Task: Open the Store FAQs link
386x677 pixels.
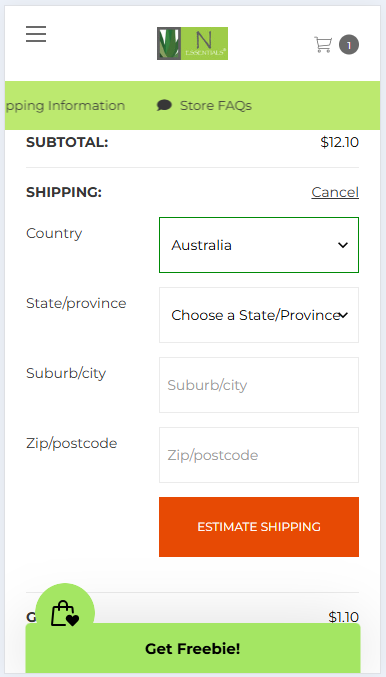Action: (x=215, y=105)
